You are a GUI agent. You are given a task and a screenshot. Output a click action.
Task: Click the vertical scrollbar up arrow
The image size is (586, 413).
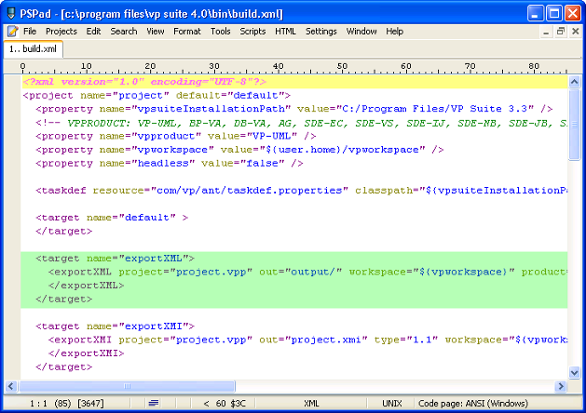[574, 81]
